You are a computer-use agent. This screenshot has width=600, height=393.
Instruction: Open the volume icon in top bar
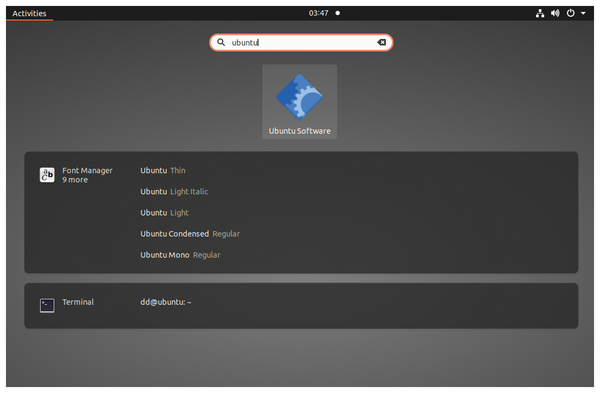(555, 13)
